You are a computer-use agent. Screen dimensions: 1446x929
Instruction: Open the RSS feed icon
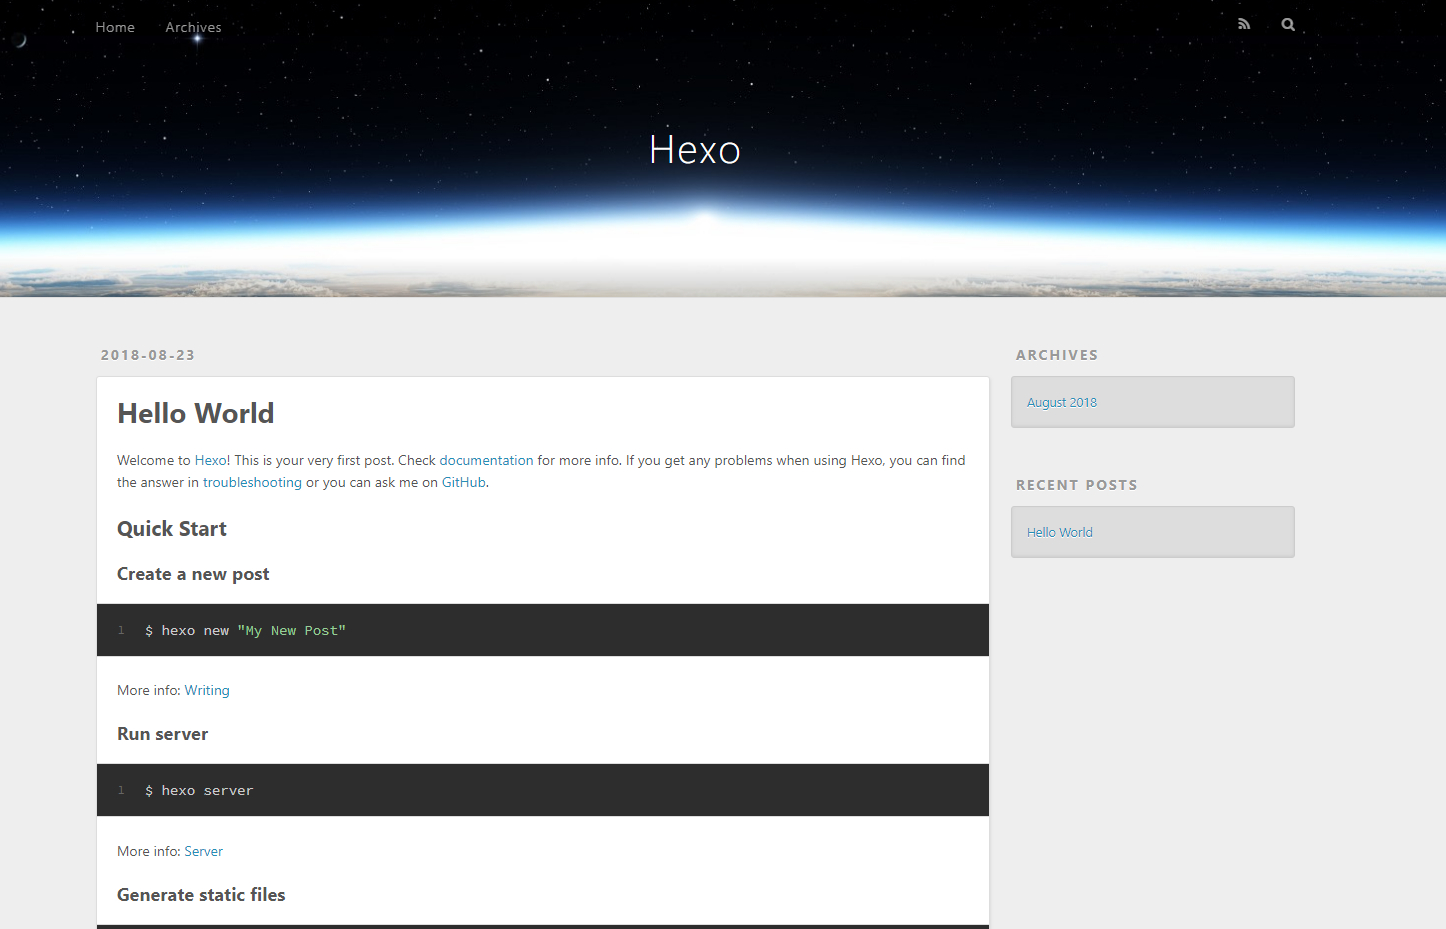(x=1244, y=24)
